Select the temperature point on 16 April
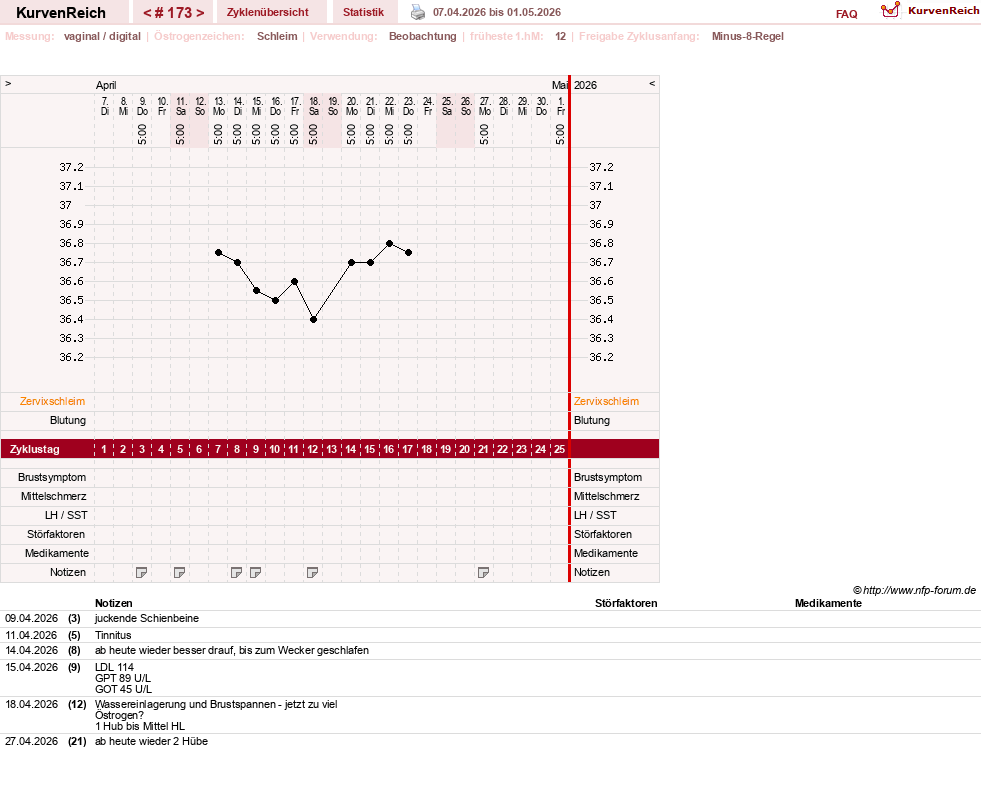Viewport: 981px width, 799px height. tap(275, 300)
